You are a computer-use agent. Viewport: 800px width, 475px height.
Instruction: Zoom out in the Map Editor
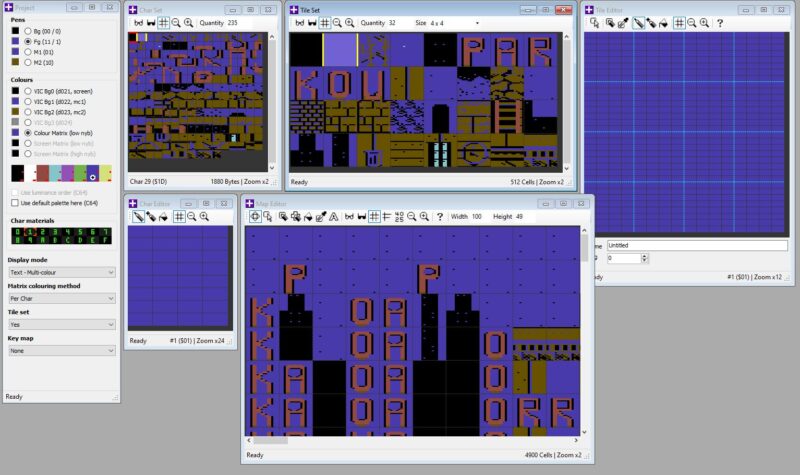[x=412, y=217]
